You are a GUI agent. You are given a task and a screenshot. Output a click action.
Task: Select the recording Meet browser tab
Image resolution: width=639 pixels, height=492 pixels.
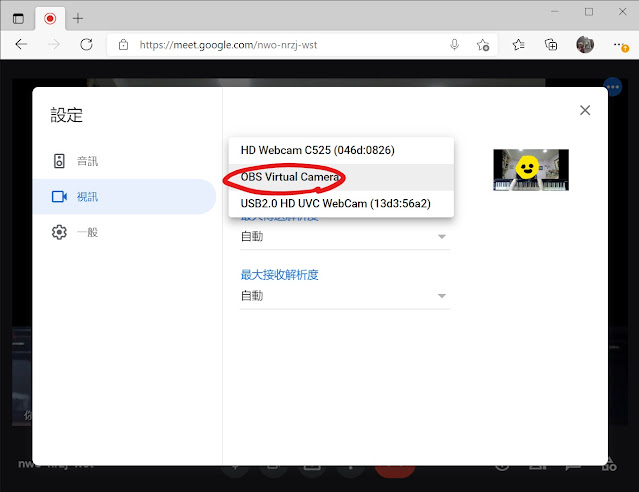(50, 18)
